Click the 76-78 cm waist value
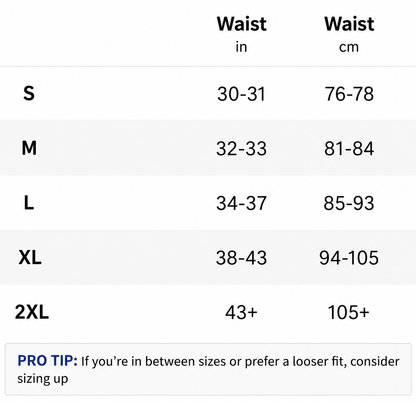The height and width of the screenshot is (401, 416). pos(349,94)
